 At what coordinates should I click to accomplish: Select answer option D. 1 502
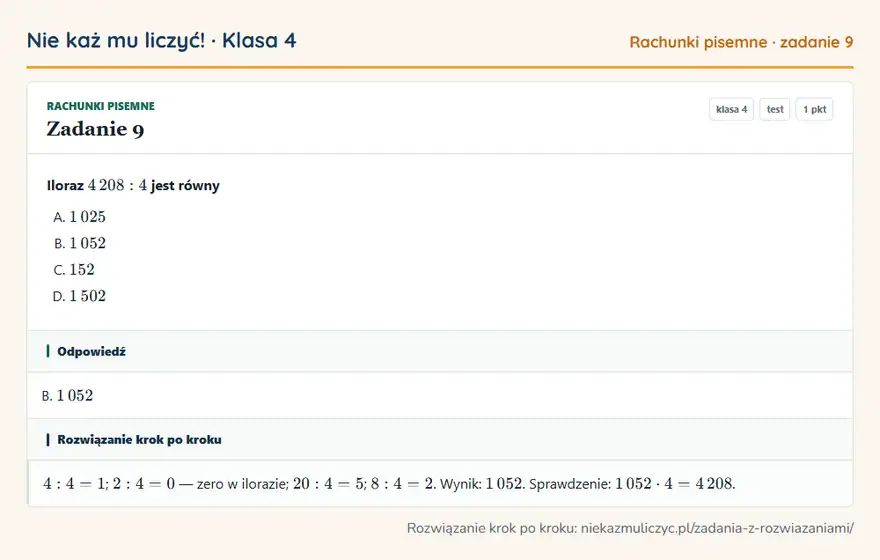coord(79,296)
